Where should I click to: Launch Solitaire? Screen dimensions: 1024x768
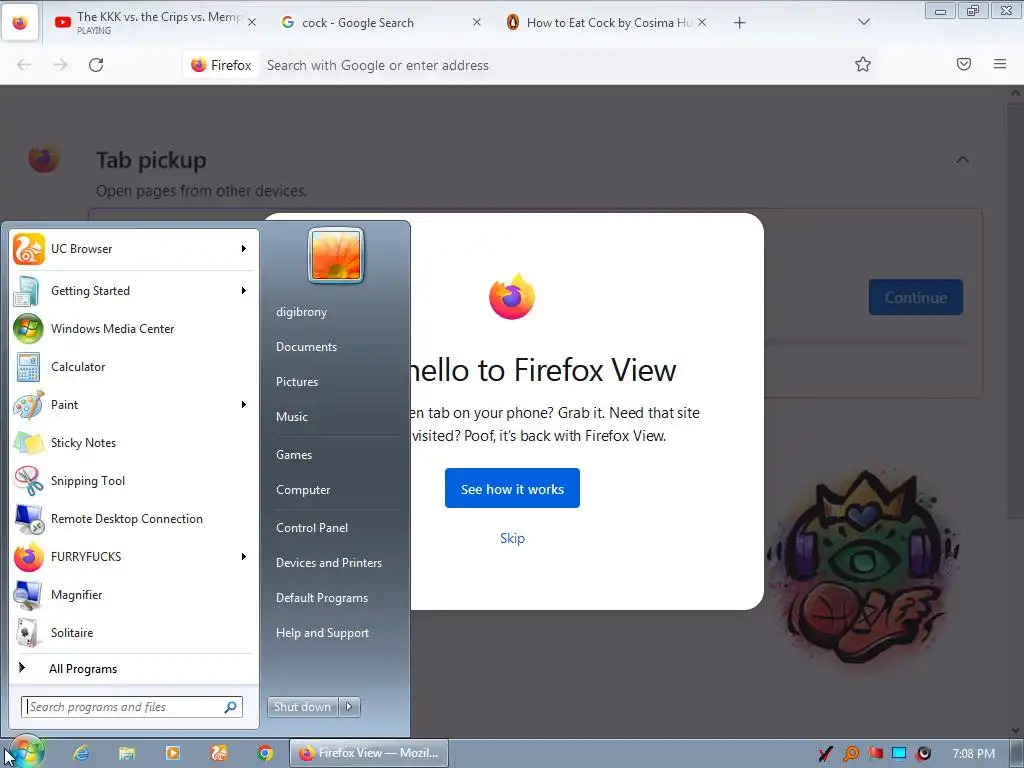click(131, 633)
